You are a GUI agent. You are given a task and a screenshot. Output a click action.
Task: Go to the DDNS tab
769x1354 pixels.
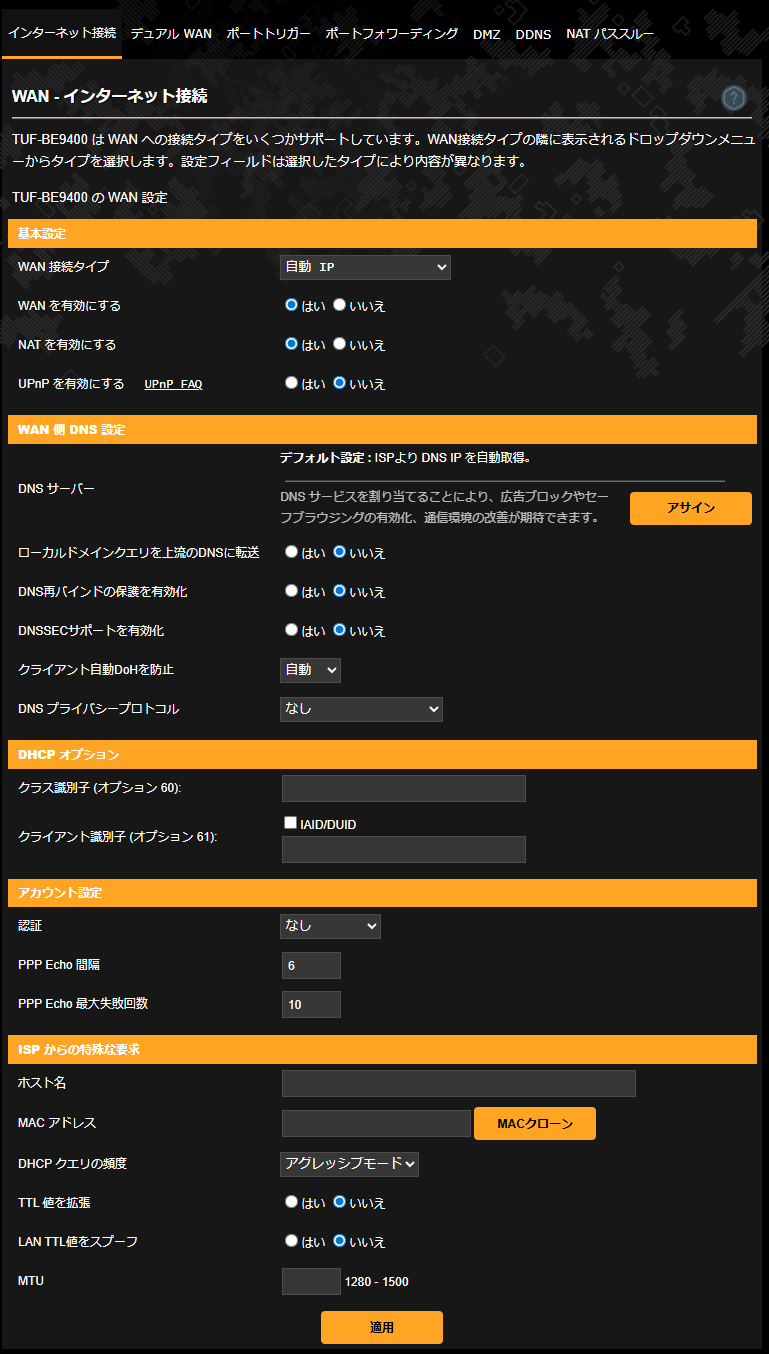tap(533, 34)
